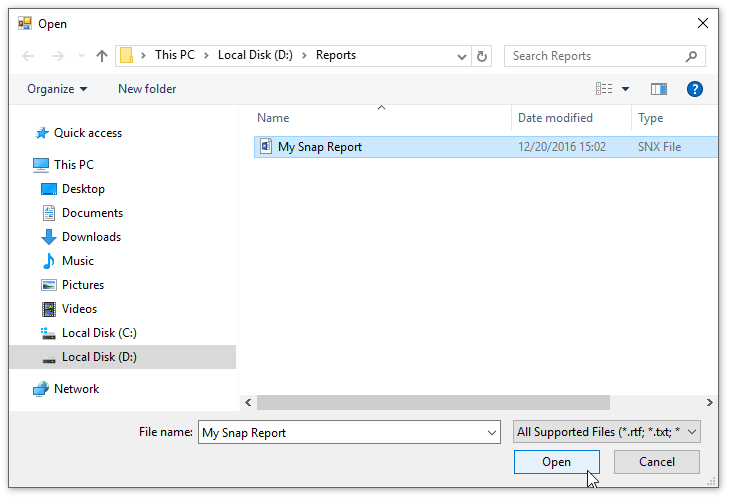Click the This PC monitor icon

41,165
